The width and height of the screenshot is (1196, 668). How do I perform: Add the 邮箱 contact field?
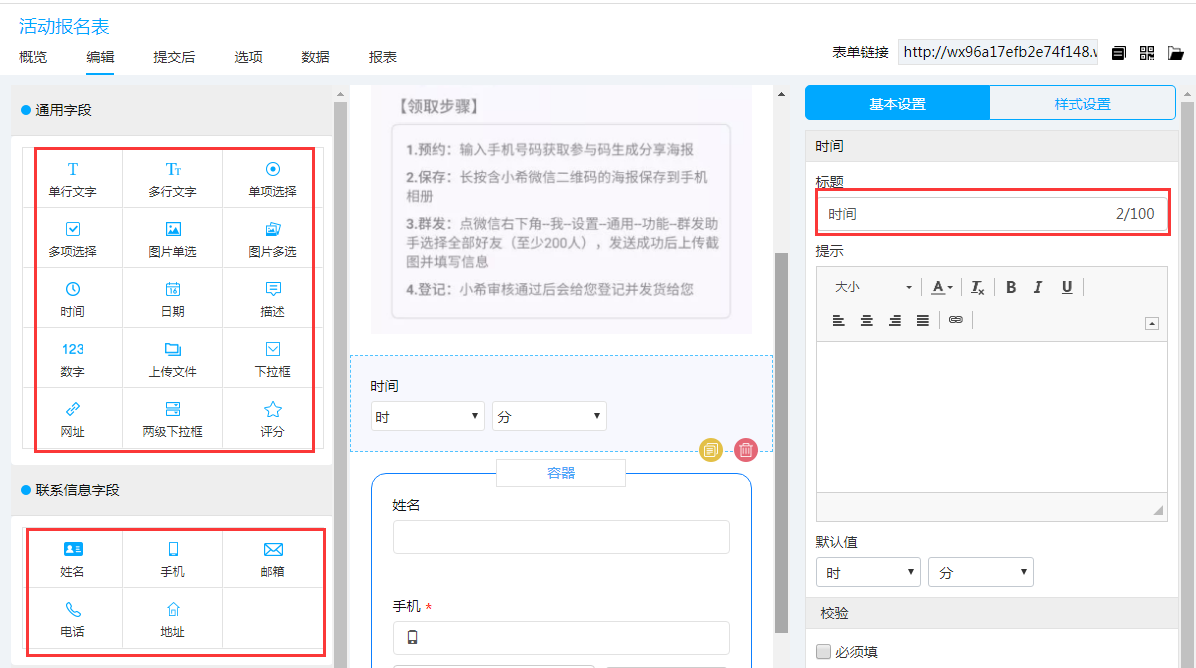click(x=272, y=559)
